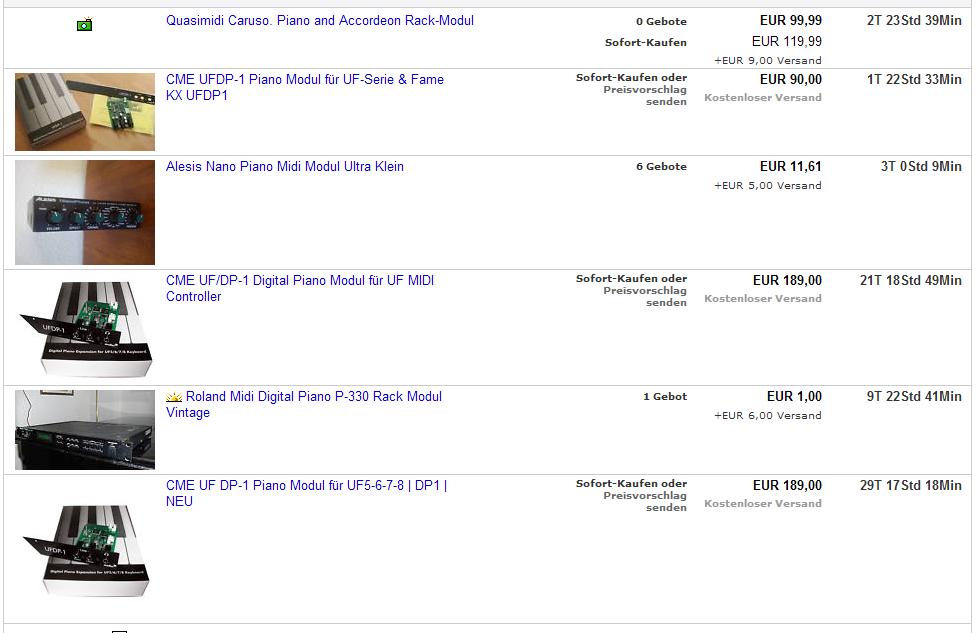Click the piano keys and circuit board photo thumbnail

click(x=85, y=112)
